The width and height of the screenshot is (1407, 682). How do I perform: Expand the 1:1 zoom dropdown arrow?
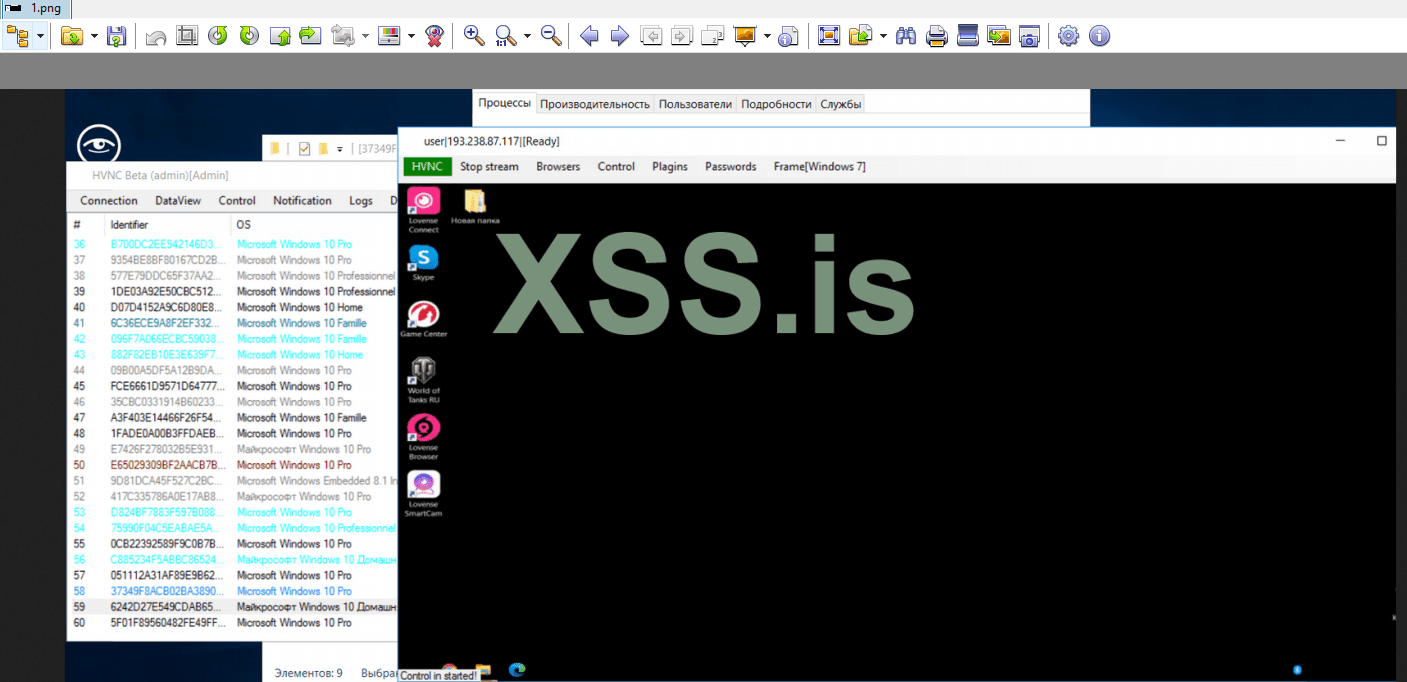coord(527,37)
